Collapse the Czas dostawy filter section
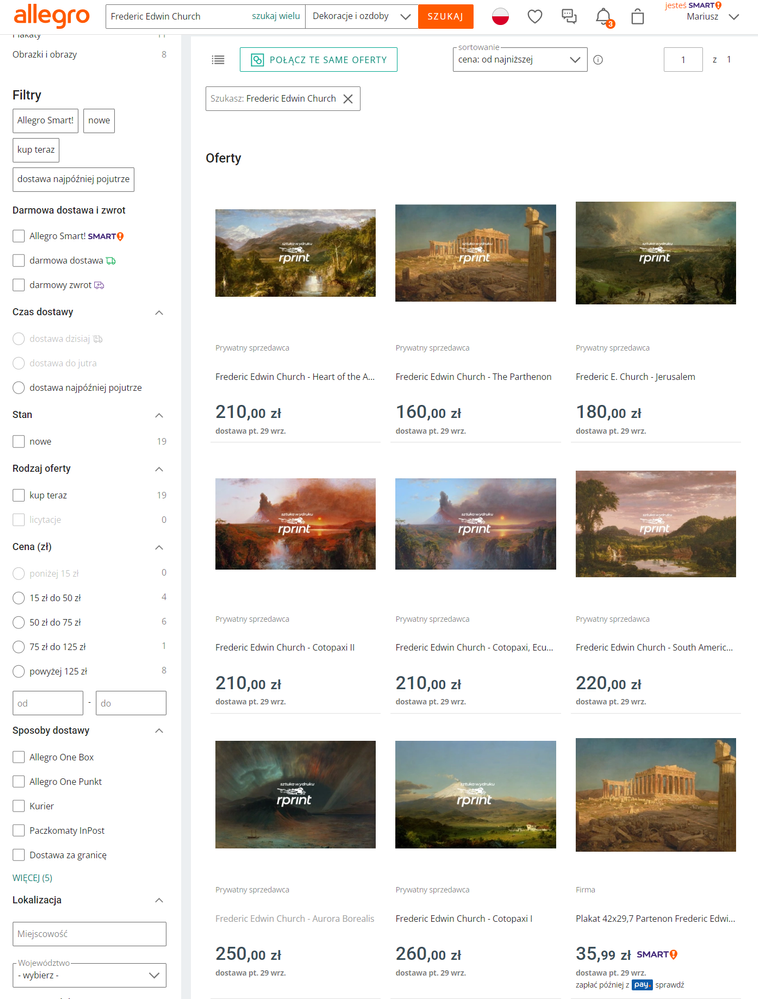 click(158, 312)
